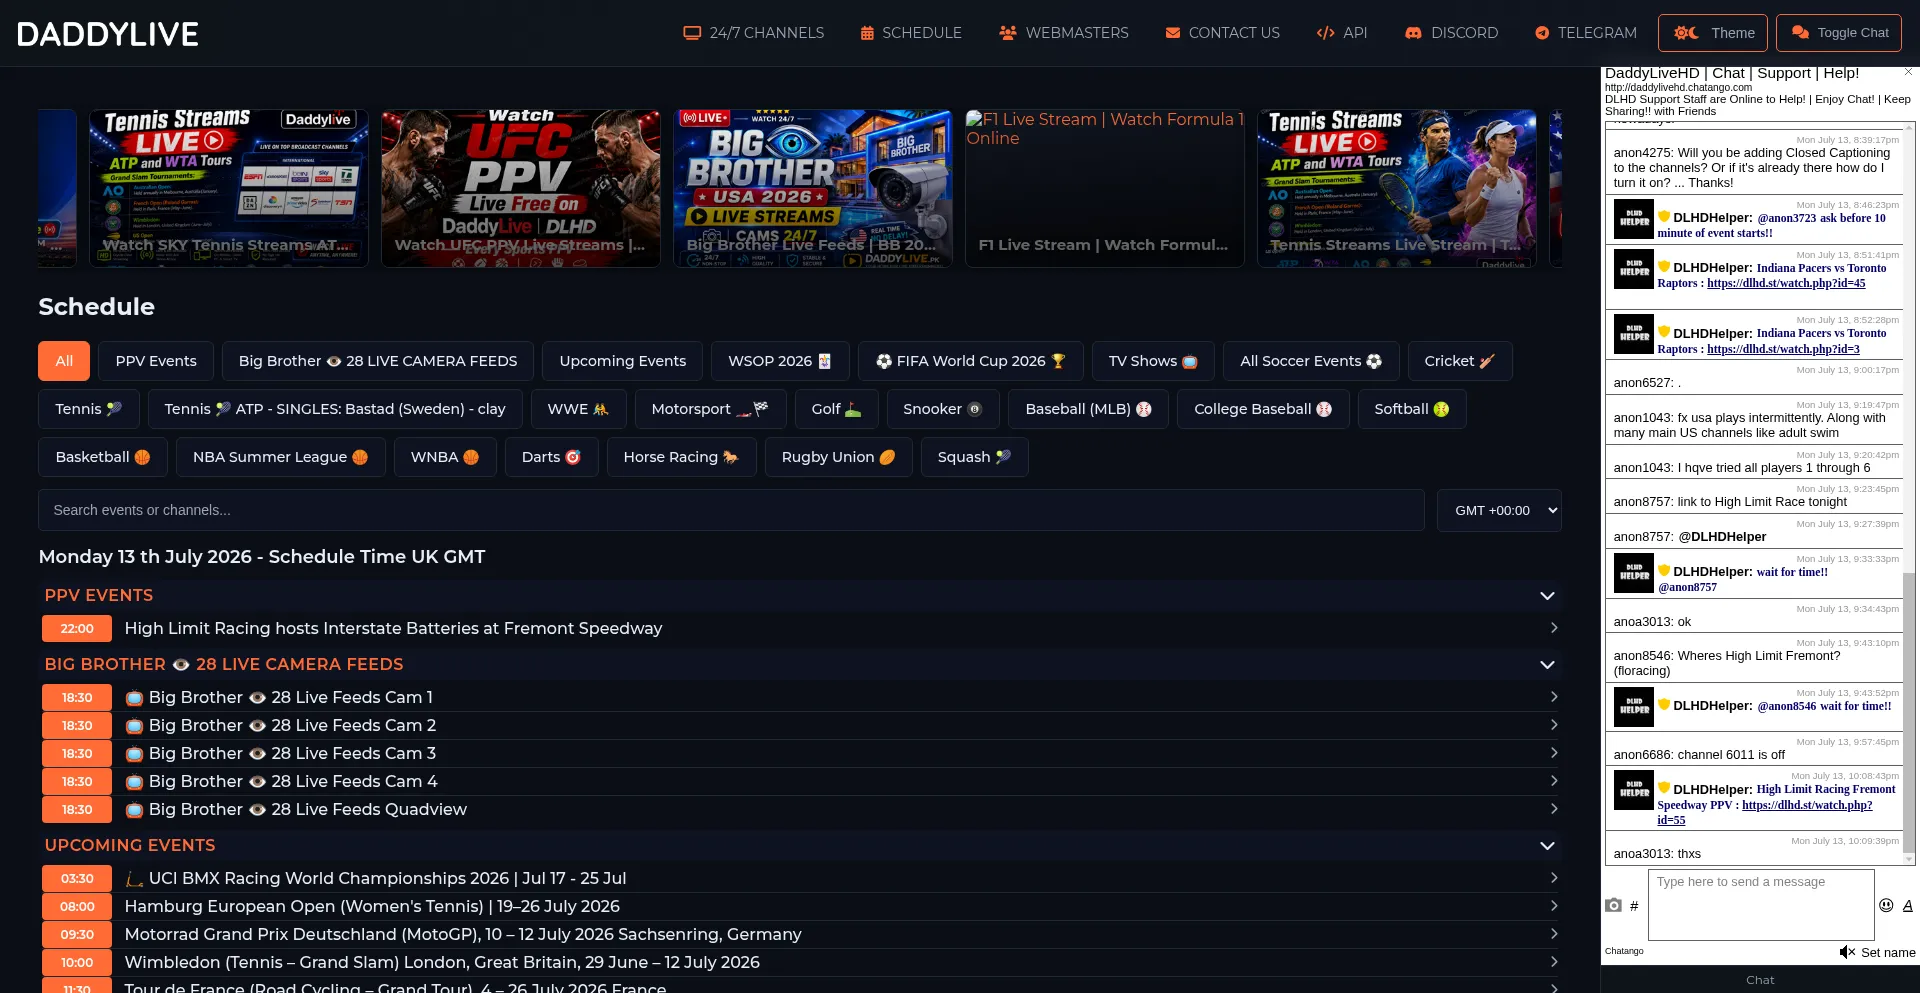This screenshot has width=1920, height=993.
Task: Open the Discord link in the header
Action: tap(1451, 33)
